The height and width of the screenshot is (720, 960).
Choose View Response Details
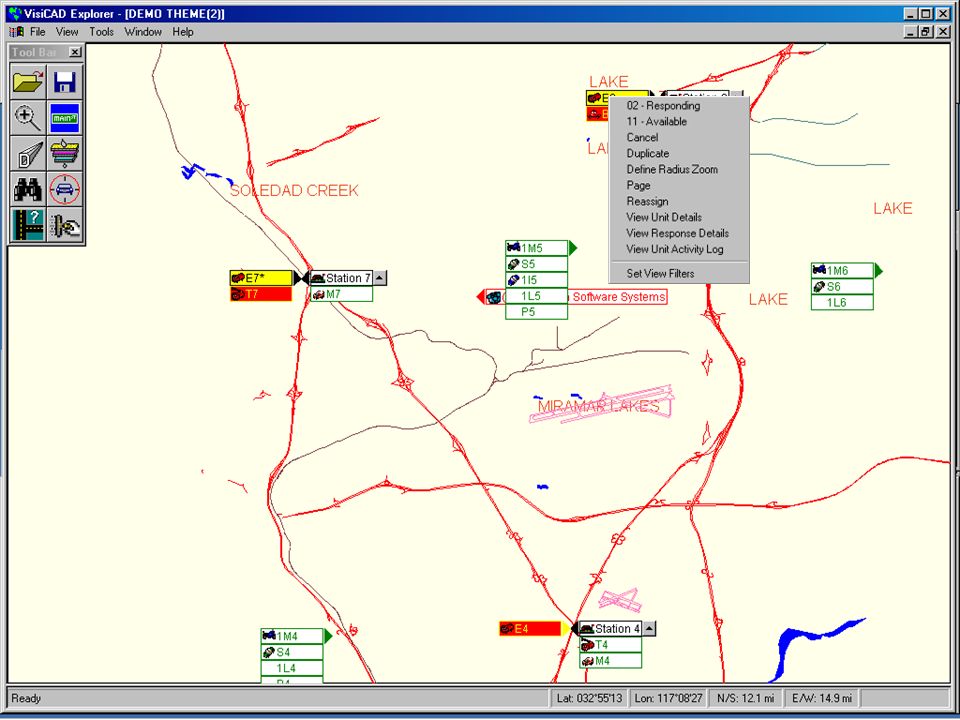click(679, 233)
